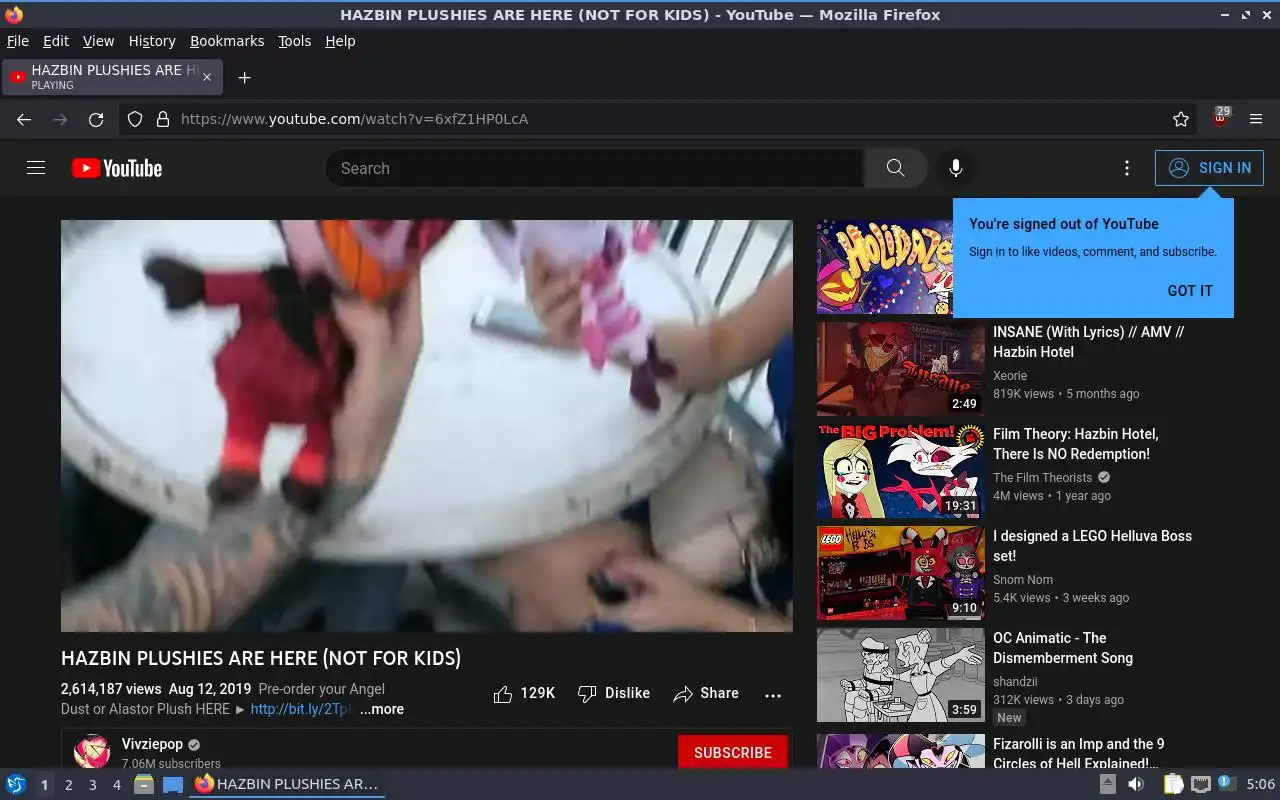Open a new tab with plus button
Image resolution: width=1280 pixels, height=800 pixels.
pyautogui.click(x=244, y=77)
